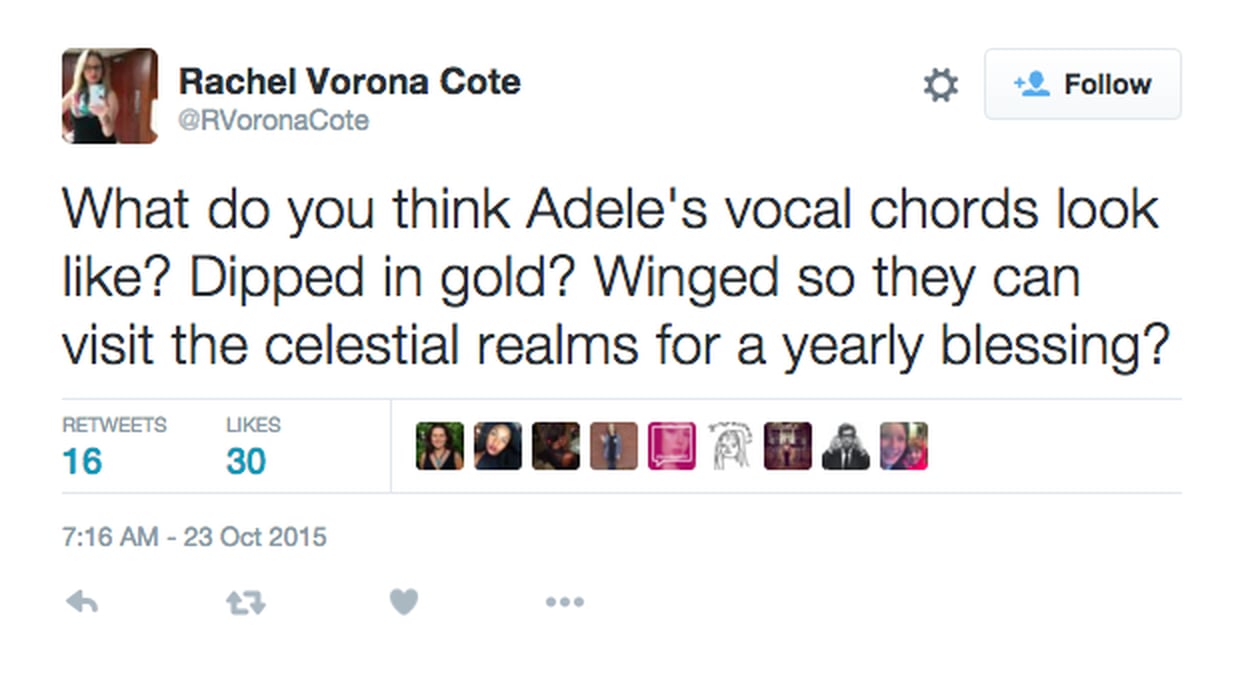Screen dimensions: 1252x676
Task: Expand more tweet options with ellipsis
Action: click(x=565, y=601)
